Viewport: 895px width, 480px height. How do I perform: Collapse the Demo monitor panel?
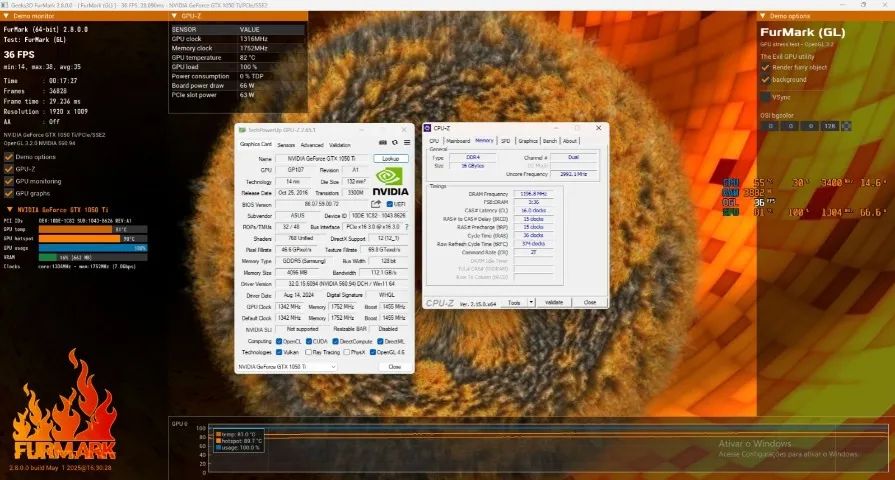tap(6, 16)
